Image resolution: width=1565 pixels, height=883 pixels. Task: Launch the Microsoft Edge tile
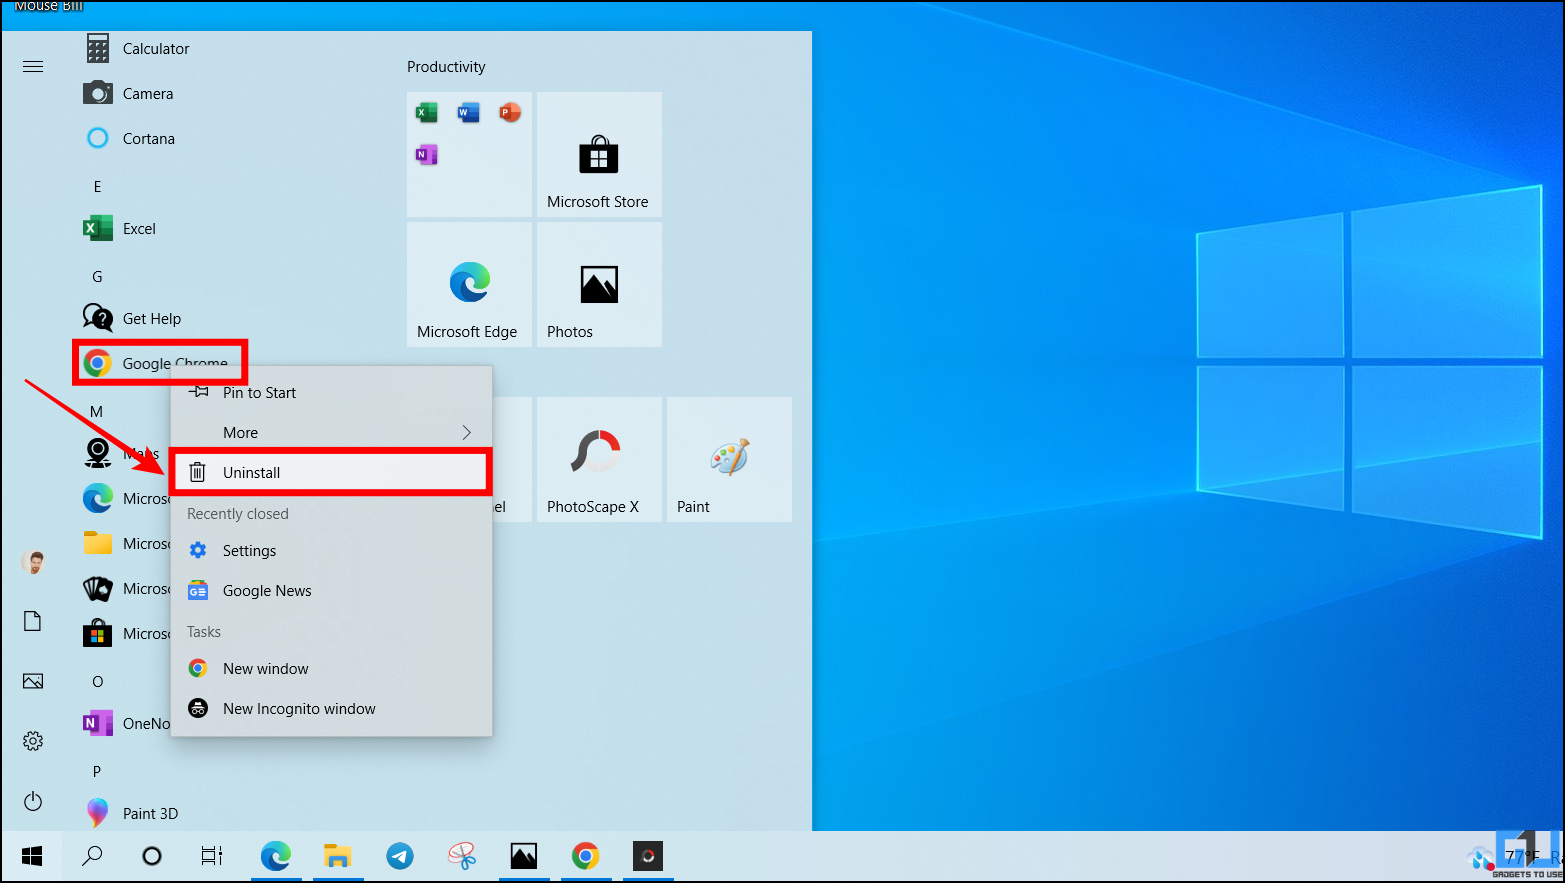coord(469,285)
